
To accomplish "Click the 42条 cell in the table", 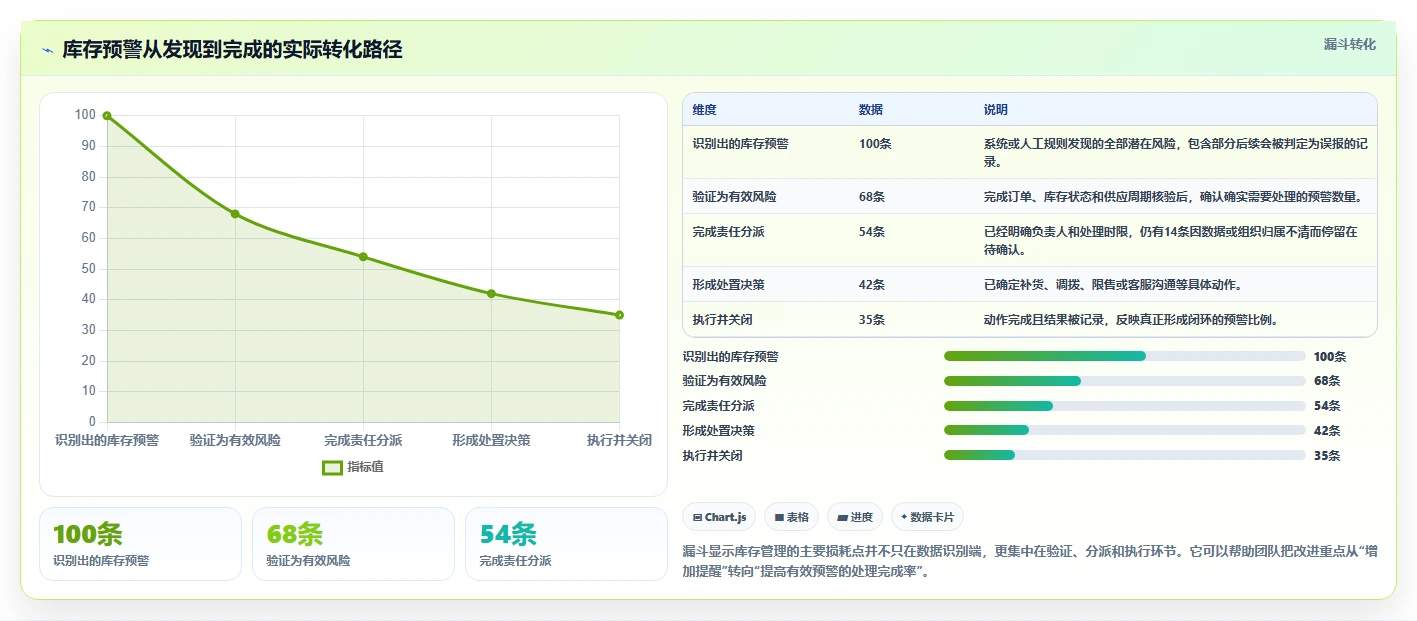I will coord(872,285).
